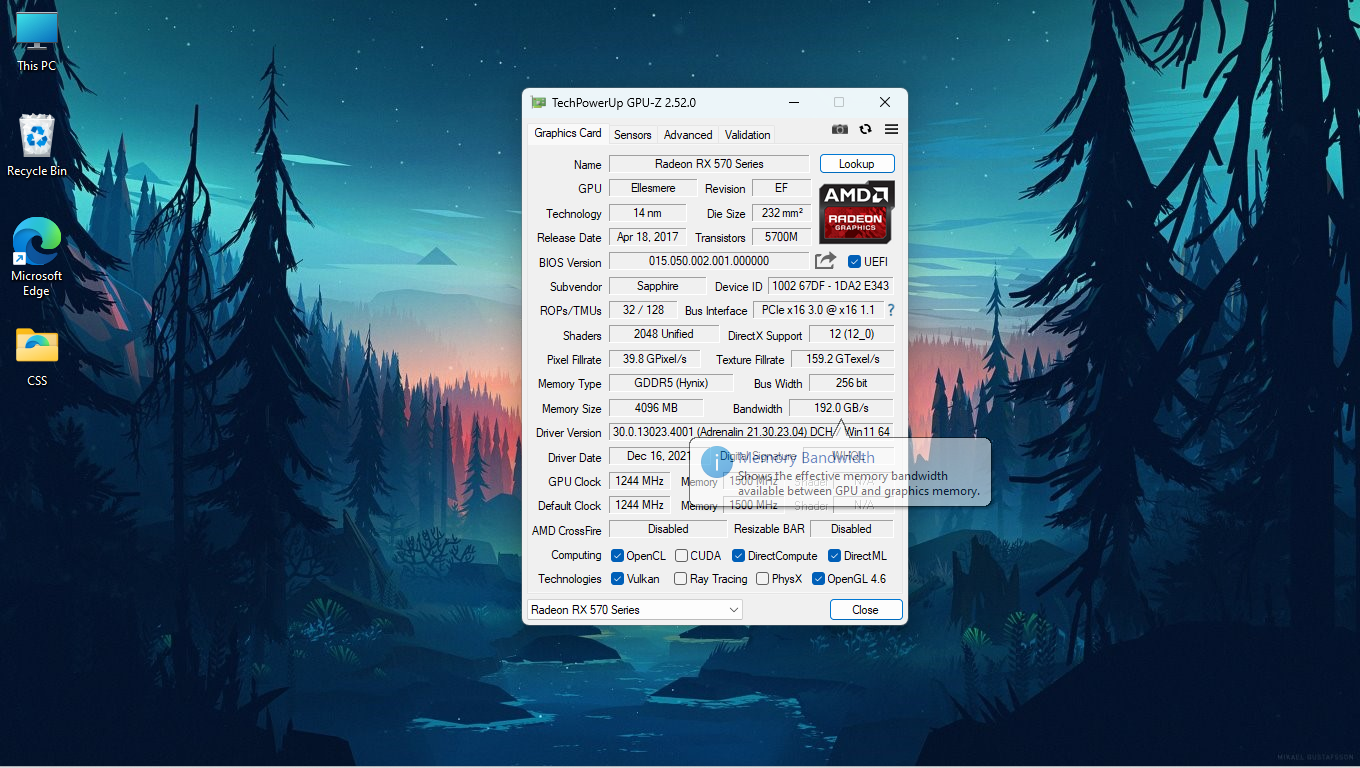Open the Validation tab

[748, 135]
